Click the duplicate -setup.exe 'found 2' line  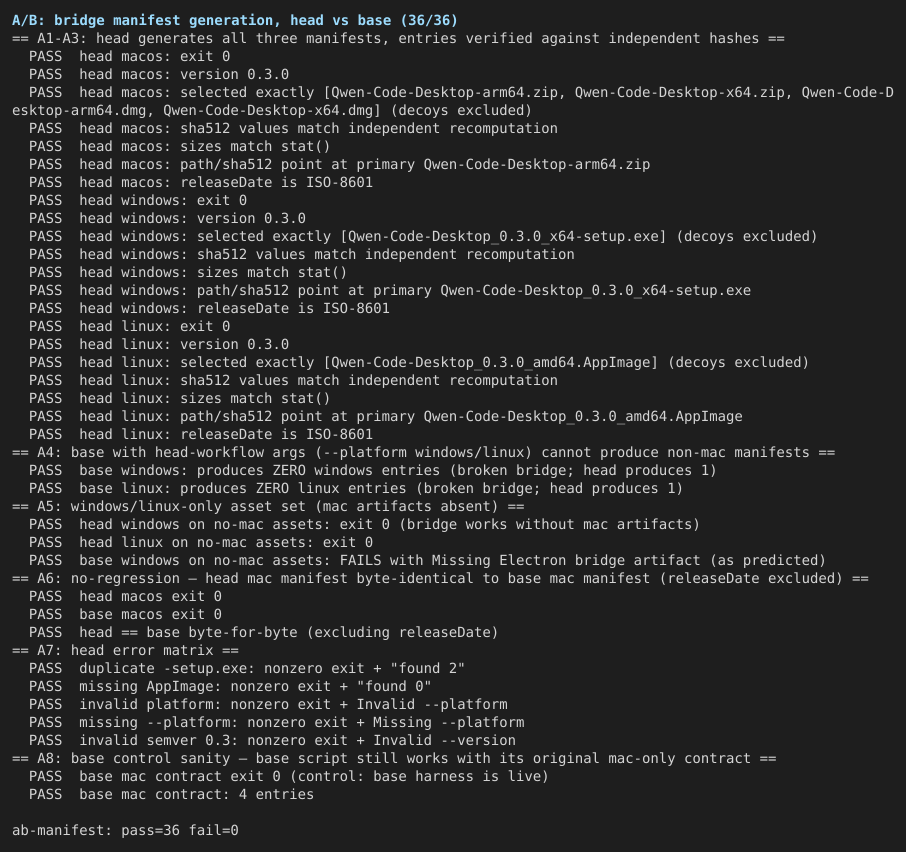[247, 668]
